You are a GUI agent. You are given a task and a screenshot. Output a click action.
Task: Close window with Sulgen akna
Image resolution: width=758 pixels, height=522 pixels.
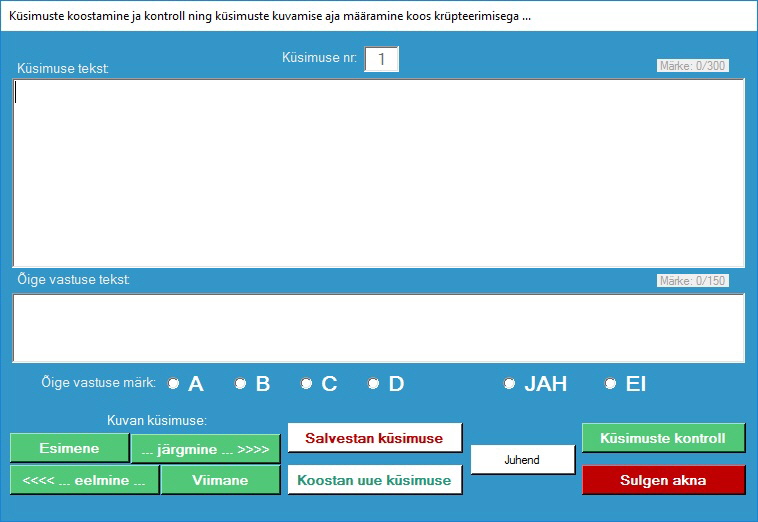click(663, 480)
